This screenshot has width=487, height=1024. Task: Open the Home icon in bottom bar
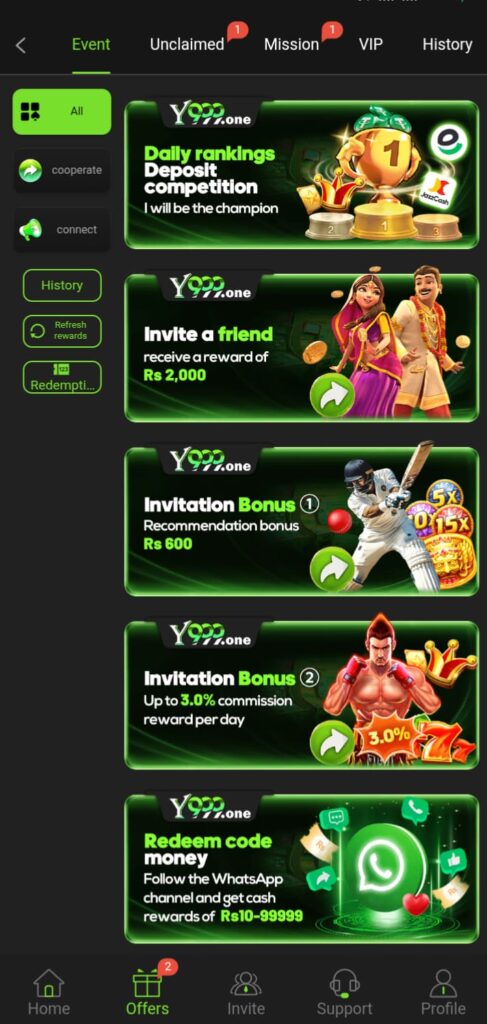coord(49,984)
